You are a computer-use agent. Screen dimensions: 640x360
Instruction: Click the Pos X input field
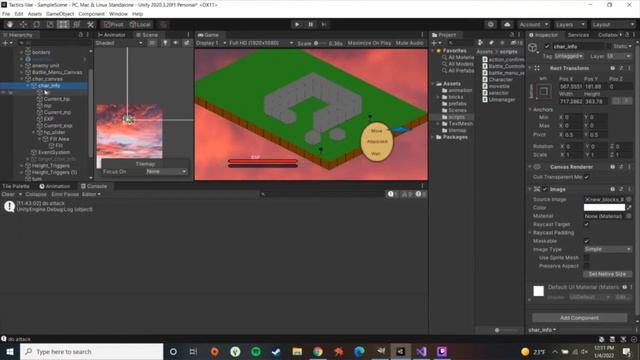(570, 87)
